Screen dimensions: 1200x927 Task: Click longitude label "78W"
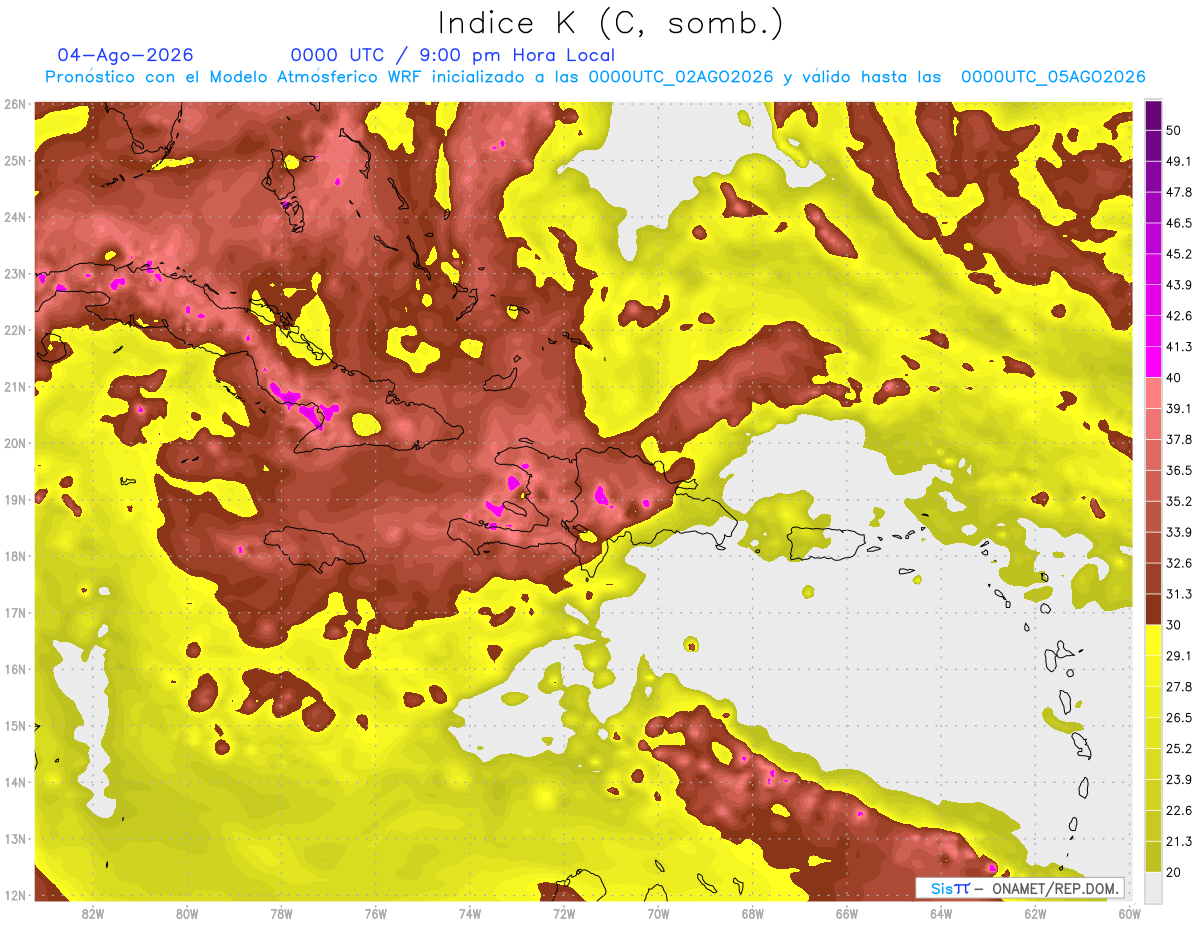[x=281, y=913]
